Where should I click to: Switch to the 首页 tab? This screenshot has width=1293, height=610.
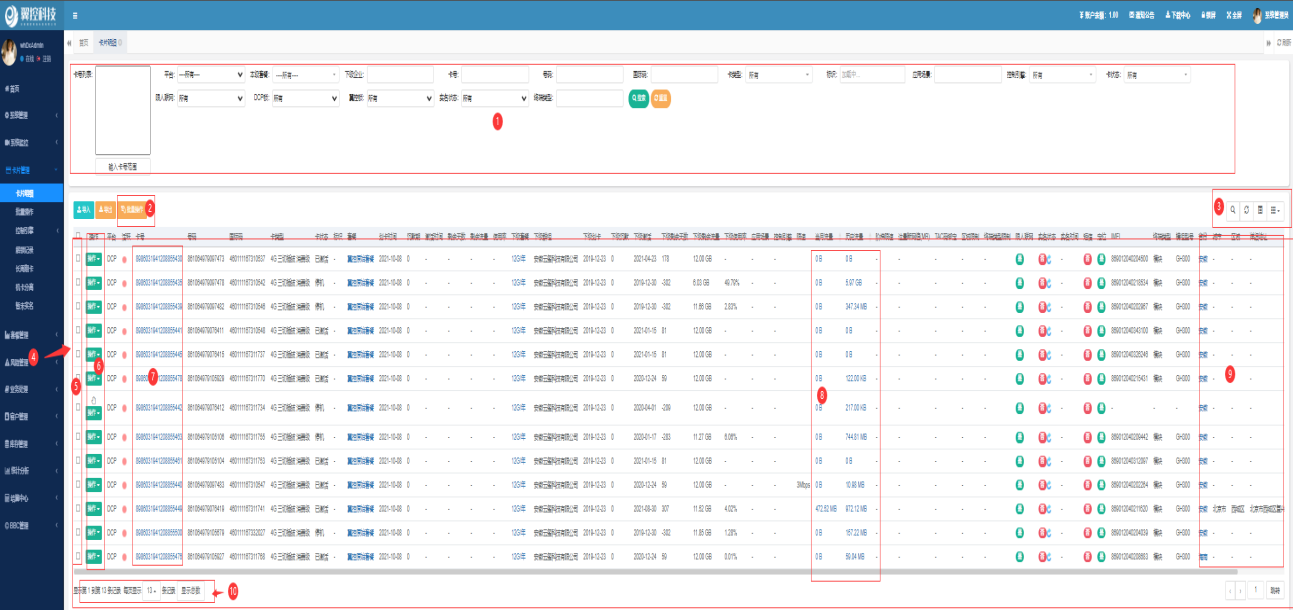point(84,44)
